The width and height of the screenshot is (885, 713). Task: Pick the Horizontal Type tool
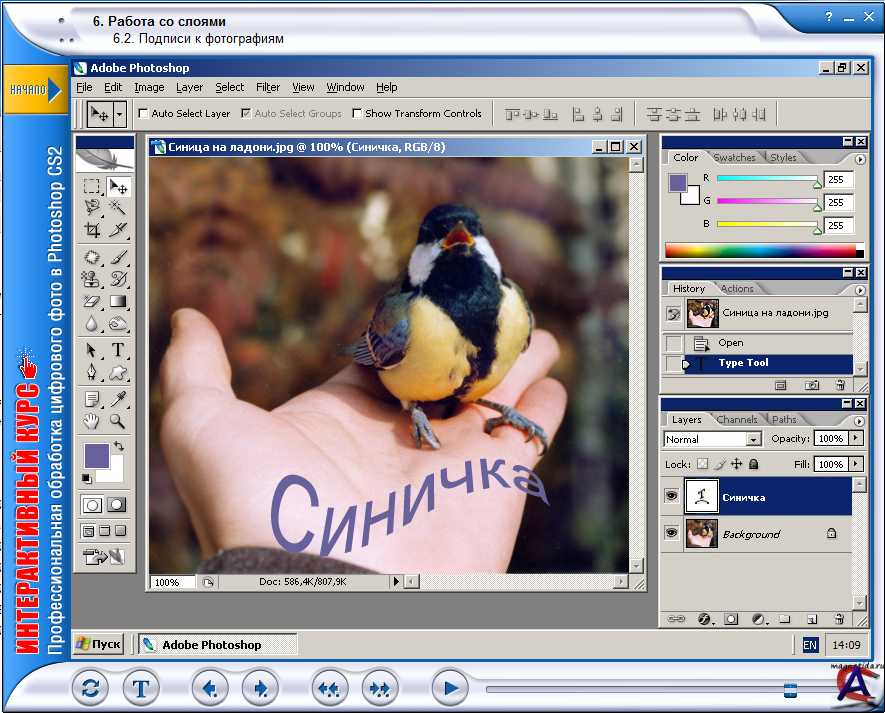(x=118, y=350)
